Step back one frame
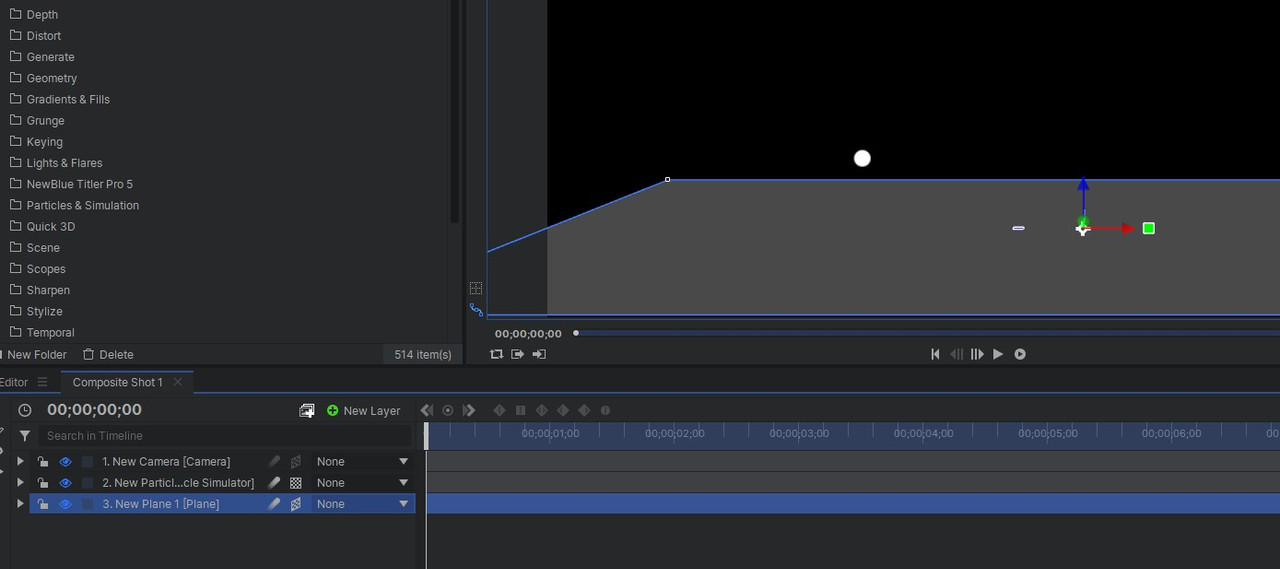The height and width of the screenshot is (569, 1280). (x=956, y=354)
